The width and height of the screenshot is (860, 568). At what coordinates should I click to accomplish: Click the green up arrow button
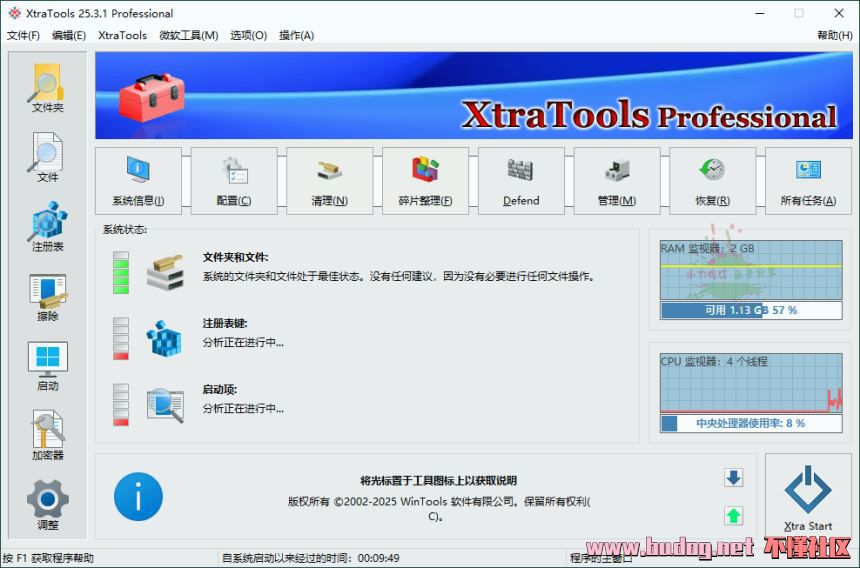tap(734, 516)
